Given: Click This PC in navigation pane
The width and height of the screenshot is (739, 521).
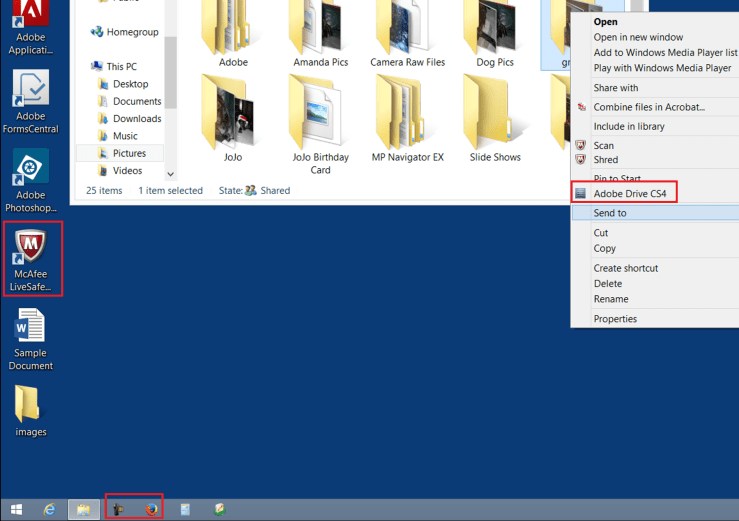Looking at the screenshot, I should (x=115, y=66).
